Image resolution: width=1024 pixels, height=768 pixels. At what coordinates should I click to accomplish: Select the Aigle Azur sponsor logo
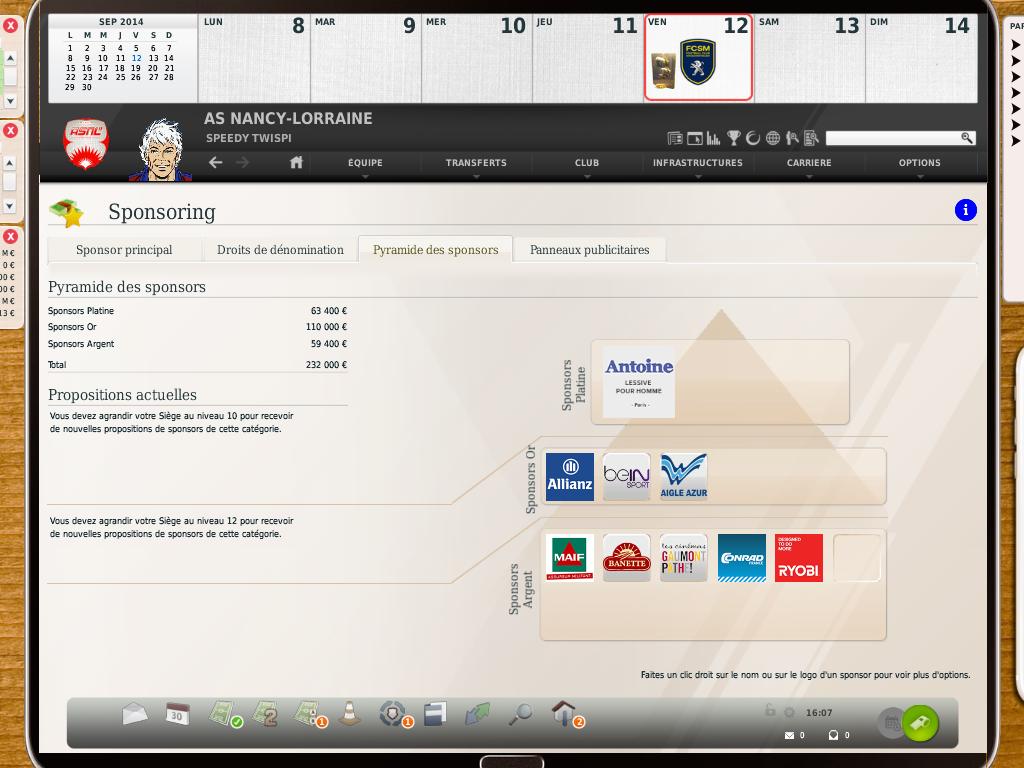[x=684, y=477]
